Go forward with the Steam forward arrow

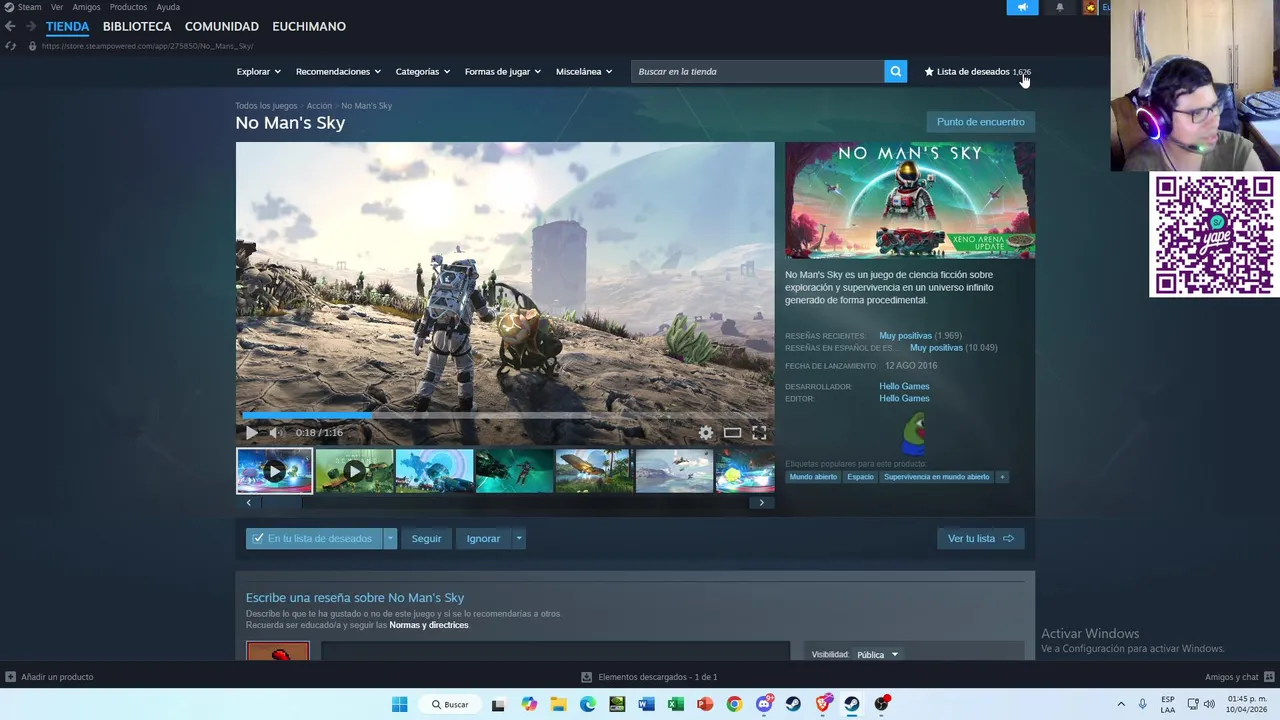coord(30,26)
